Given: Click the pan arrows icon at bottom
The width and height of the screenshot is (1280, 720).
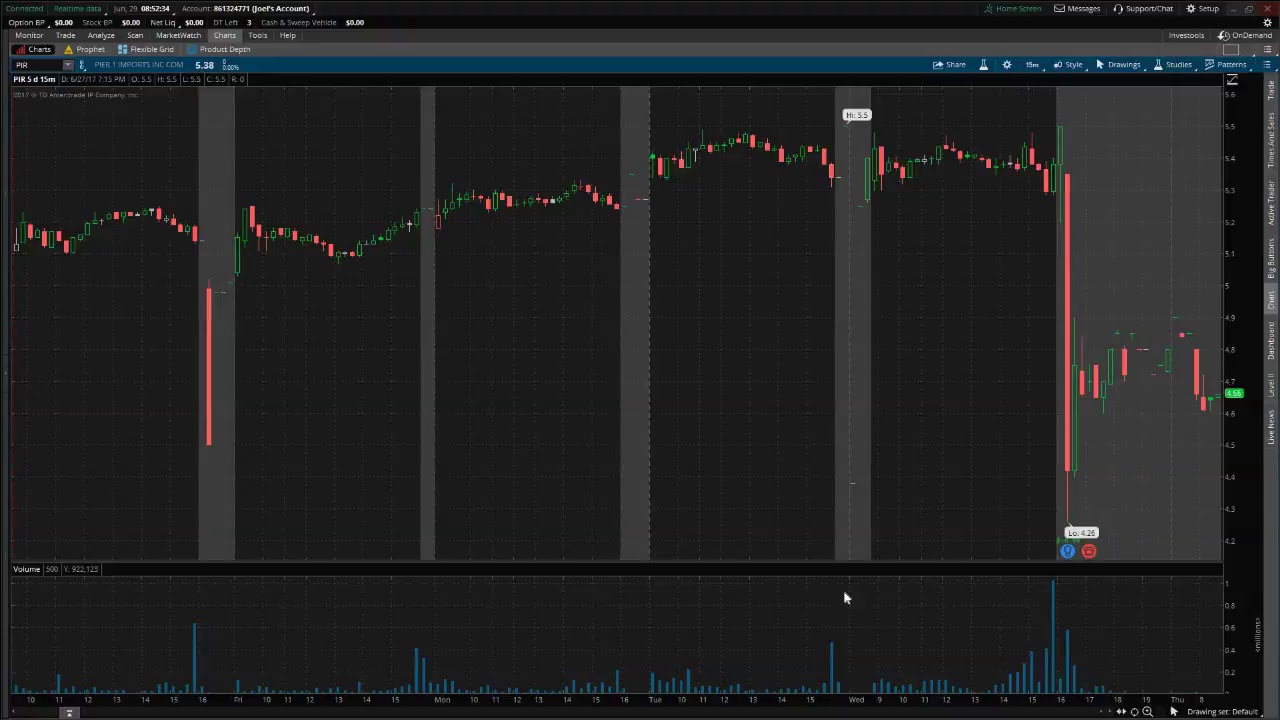Looking at the screenshot, I should pos(1121,712).
